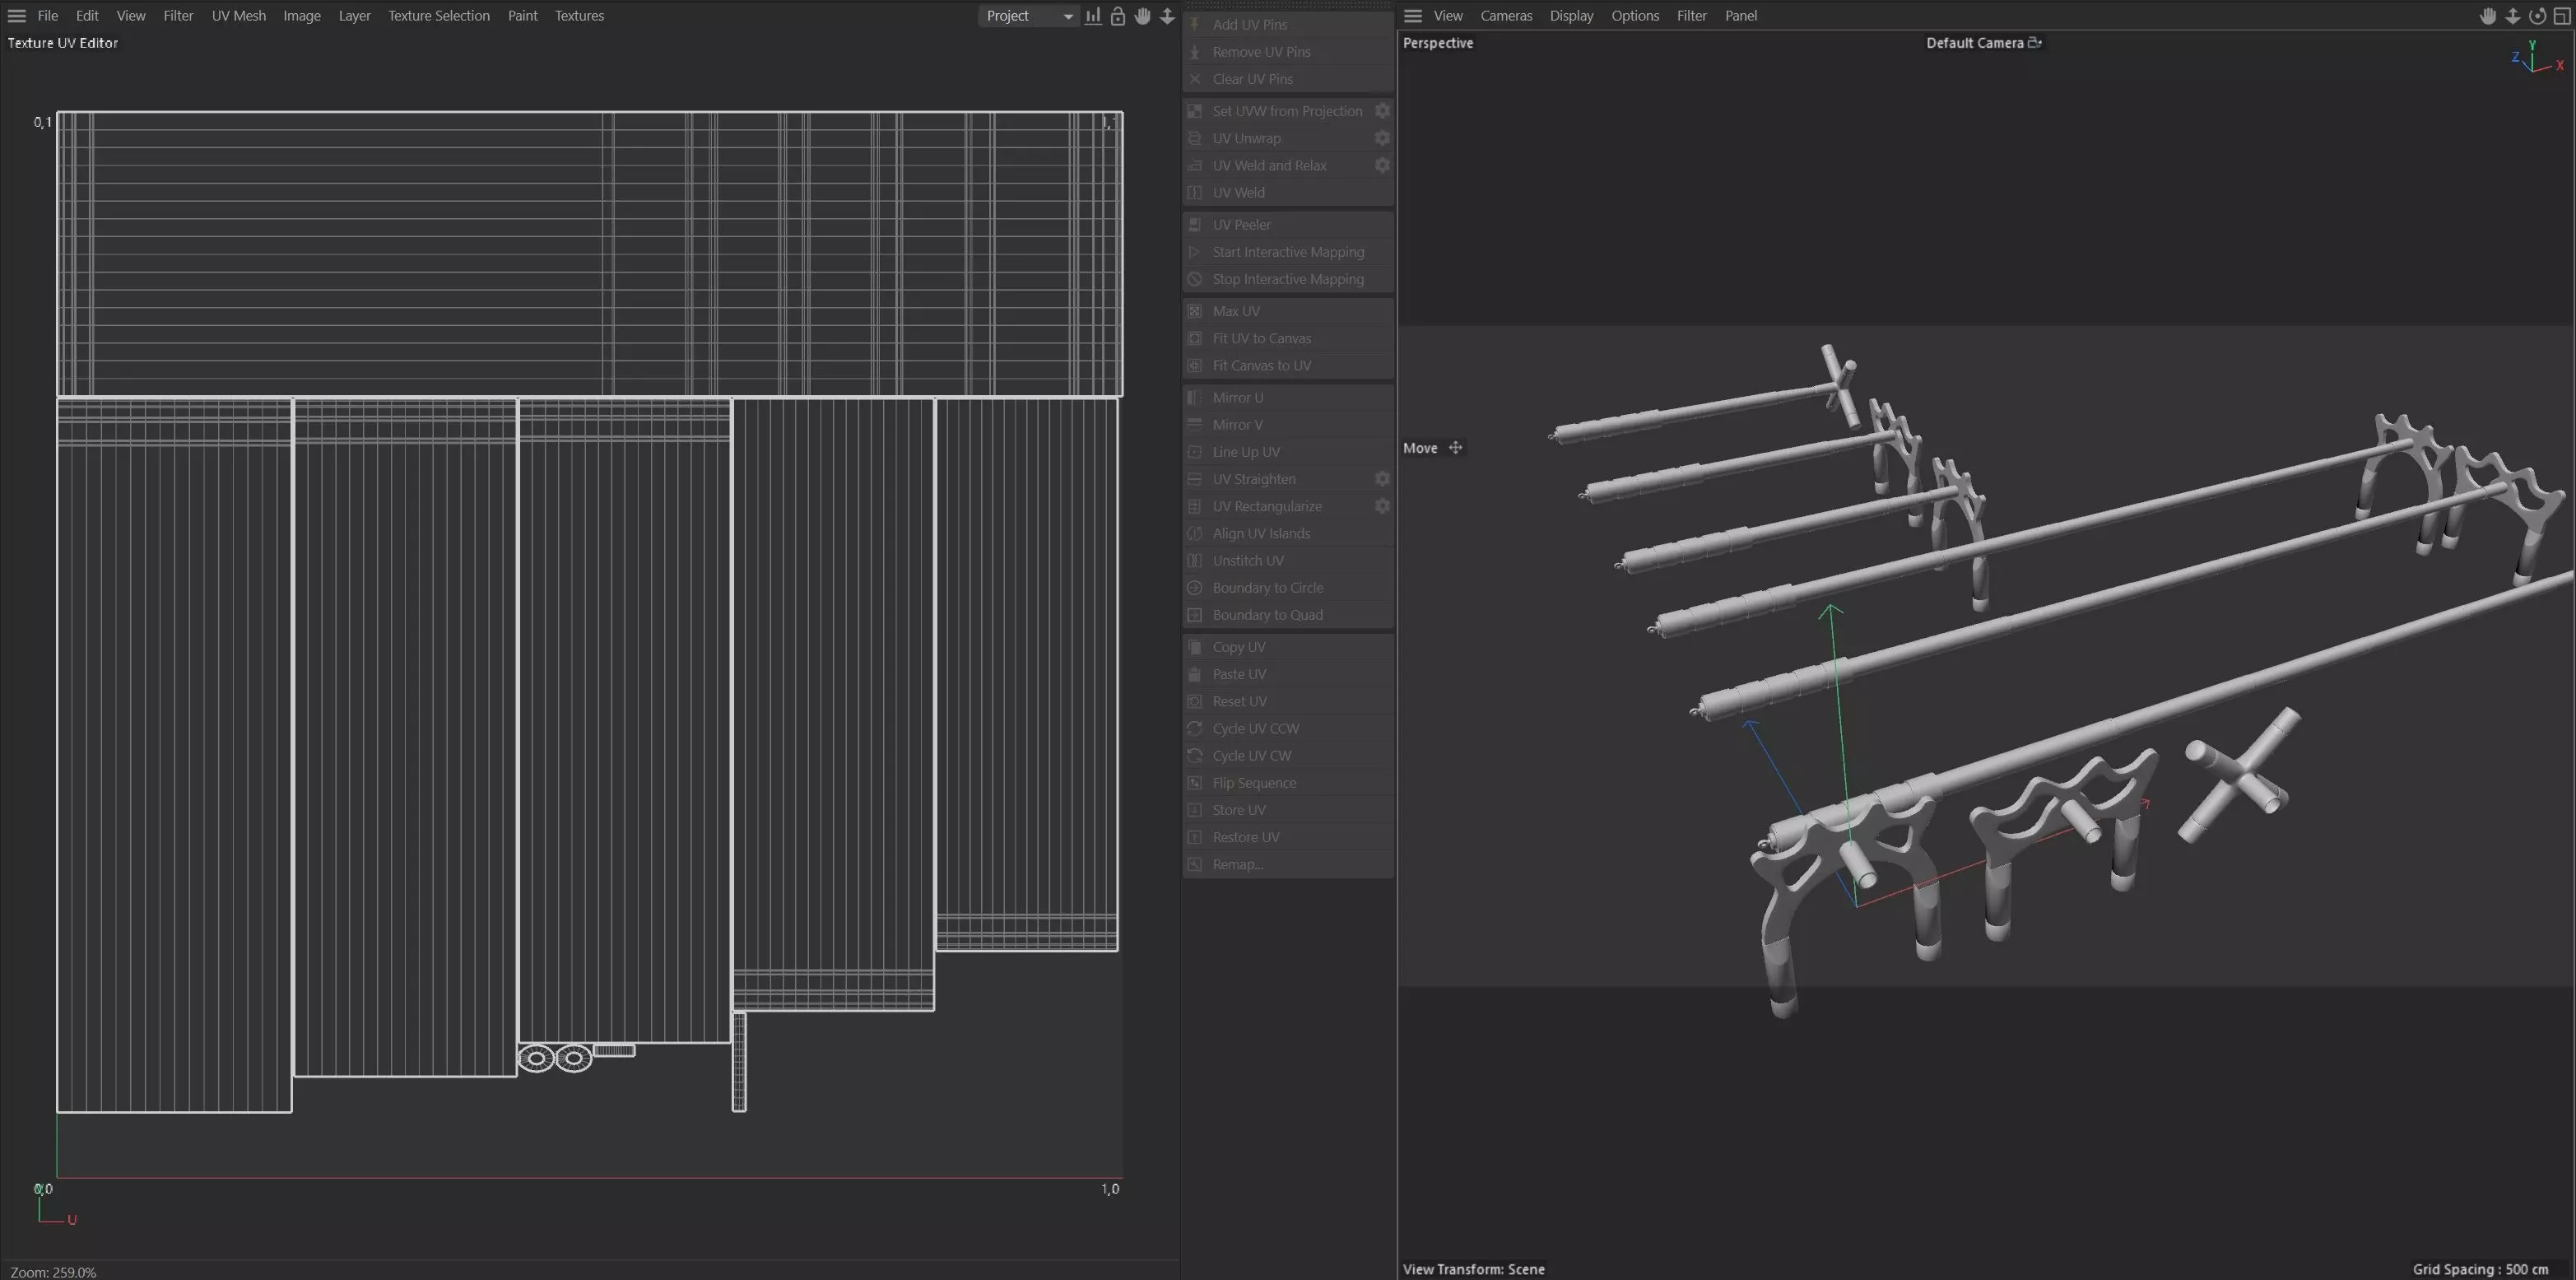Screen dimensions: 2576x1280
Task: Click the UV editor zoom arrows icon
Action: (x=1167, y=16)
